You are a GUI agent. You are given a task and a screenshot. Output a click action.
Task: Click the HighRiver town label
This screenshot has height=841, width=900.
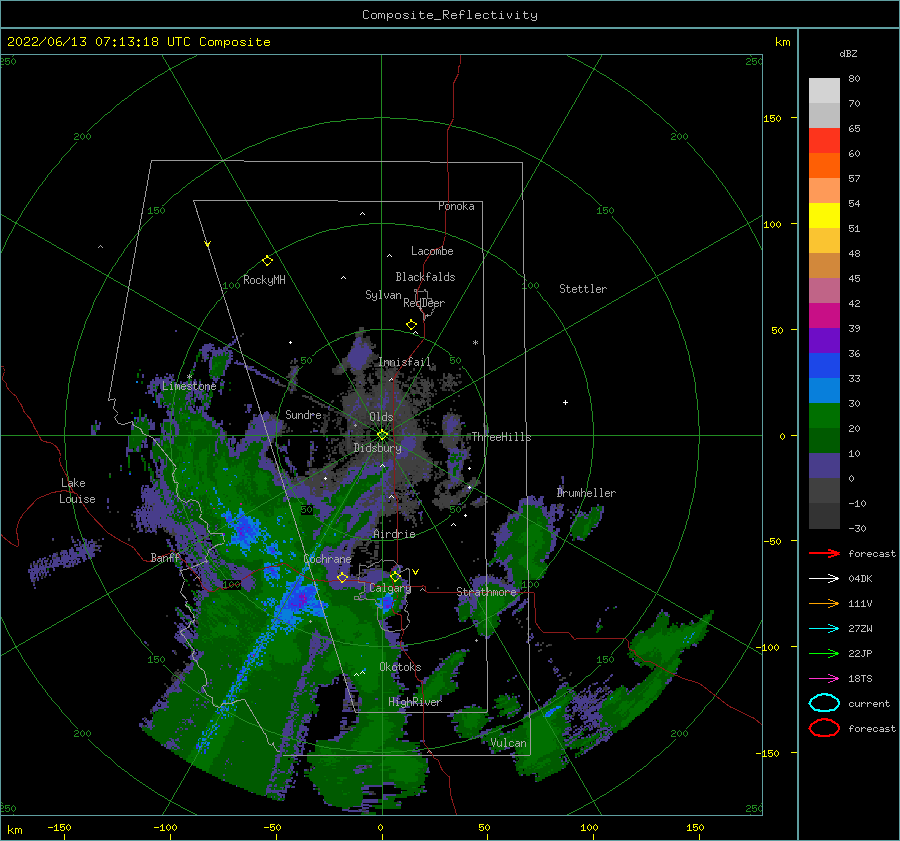point(414,702)
